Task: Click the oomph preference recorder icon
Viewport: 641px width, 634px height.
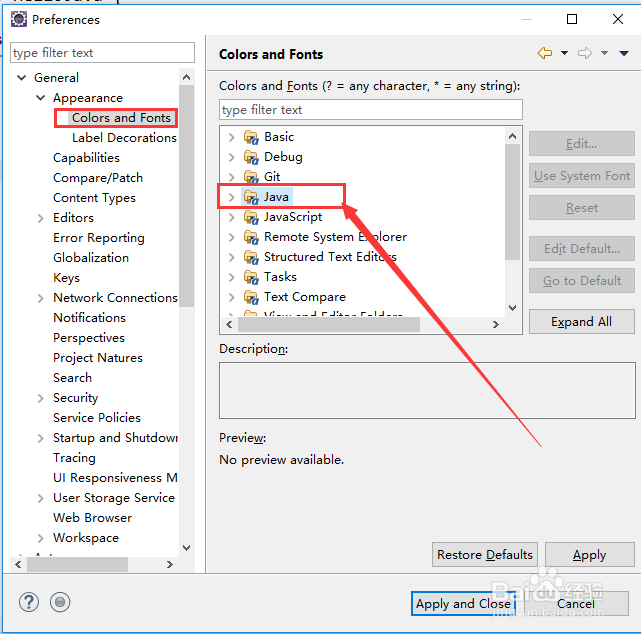Action: 60,602
